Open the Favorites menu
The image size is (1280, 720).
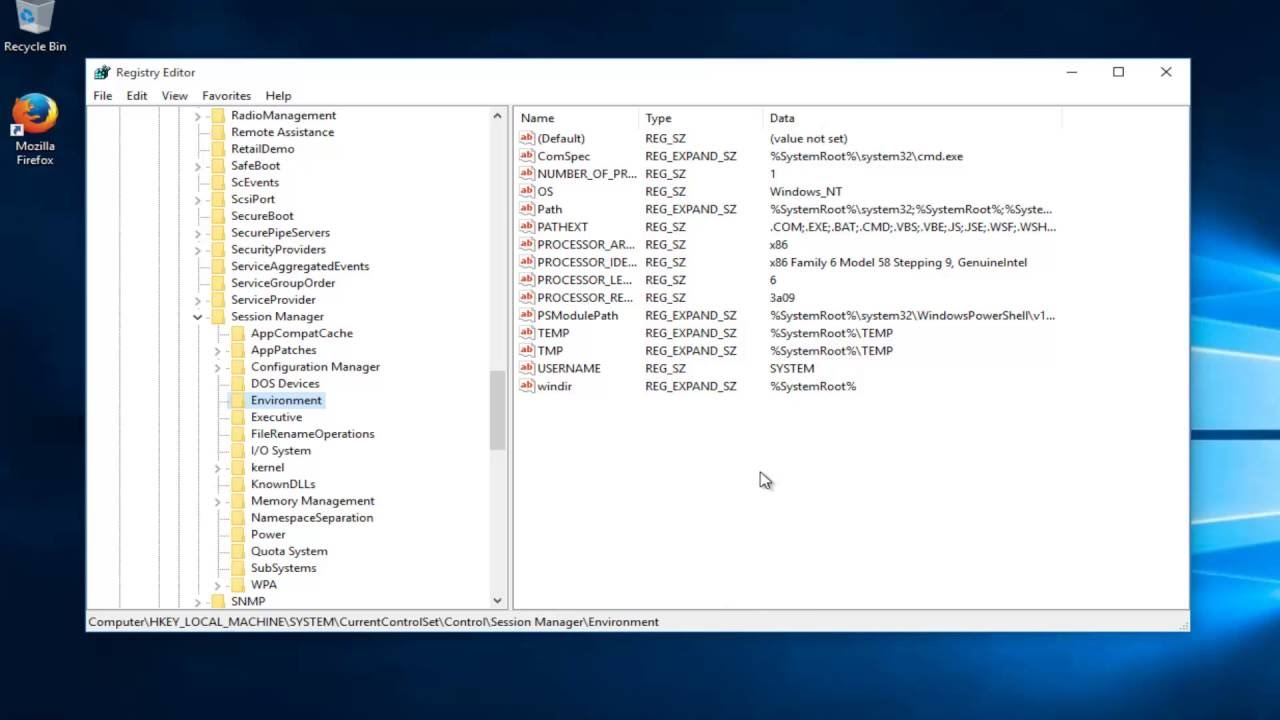pyautogui.click(x=226, y=96)
